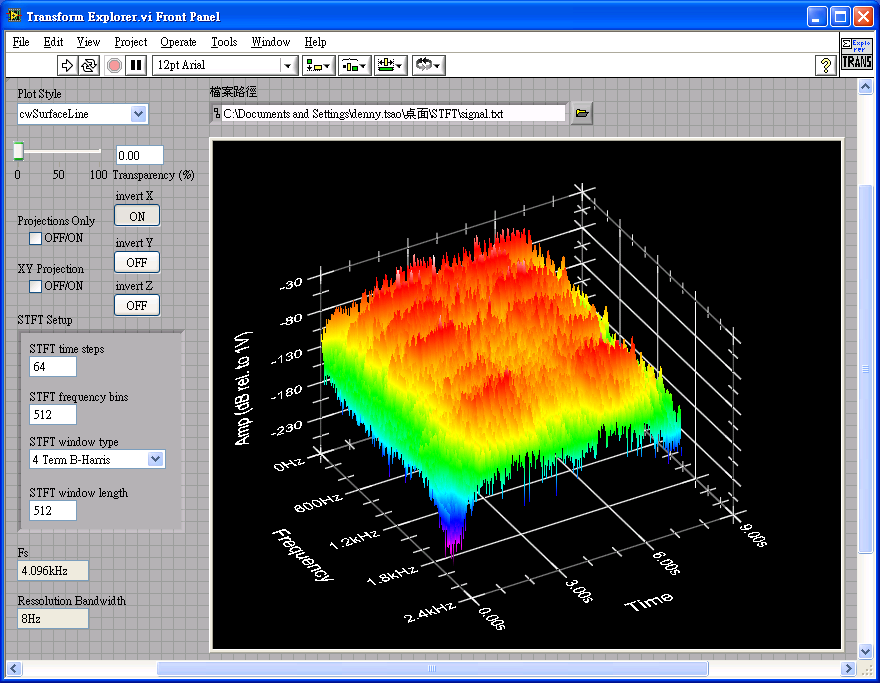Image resolution: width=880 pixels, height=683 pixels.
Task: Click the folder browse button beside the file path
Action: click(x=580, y=113)
